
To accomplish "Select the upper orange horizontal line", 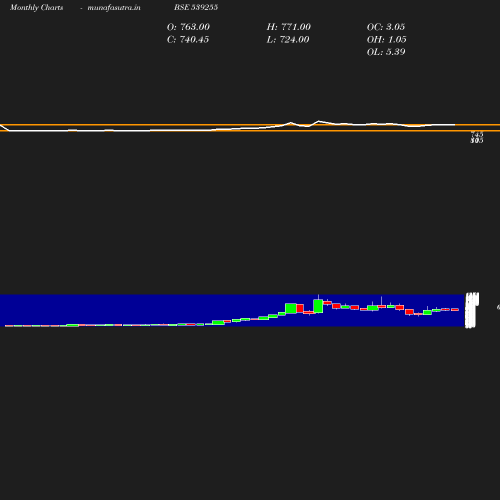I will [x=250, y=125].
